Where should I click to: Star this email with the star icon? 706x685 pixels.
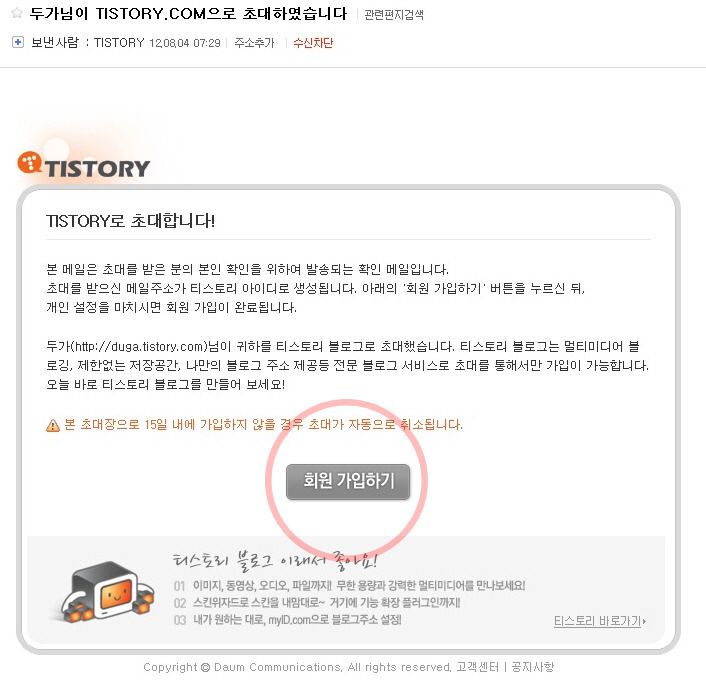17,13
